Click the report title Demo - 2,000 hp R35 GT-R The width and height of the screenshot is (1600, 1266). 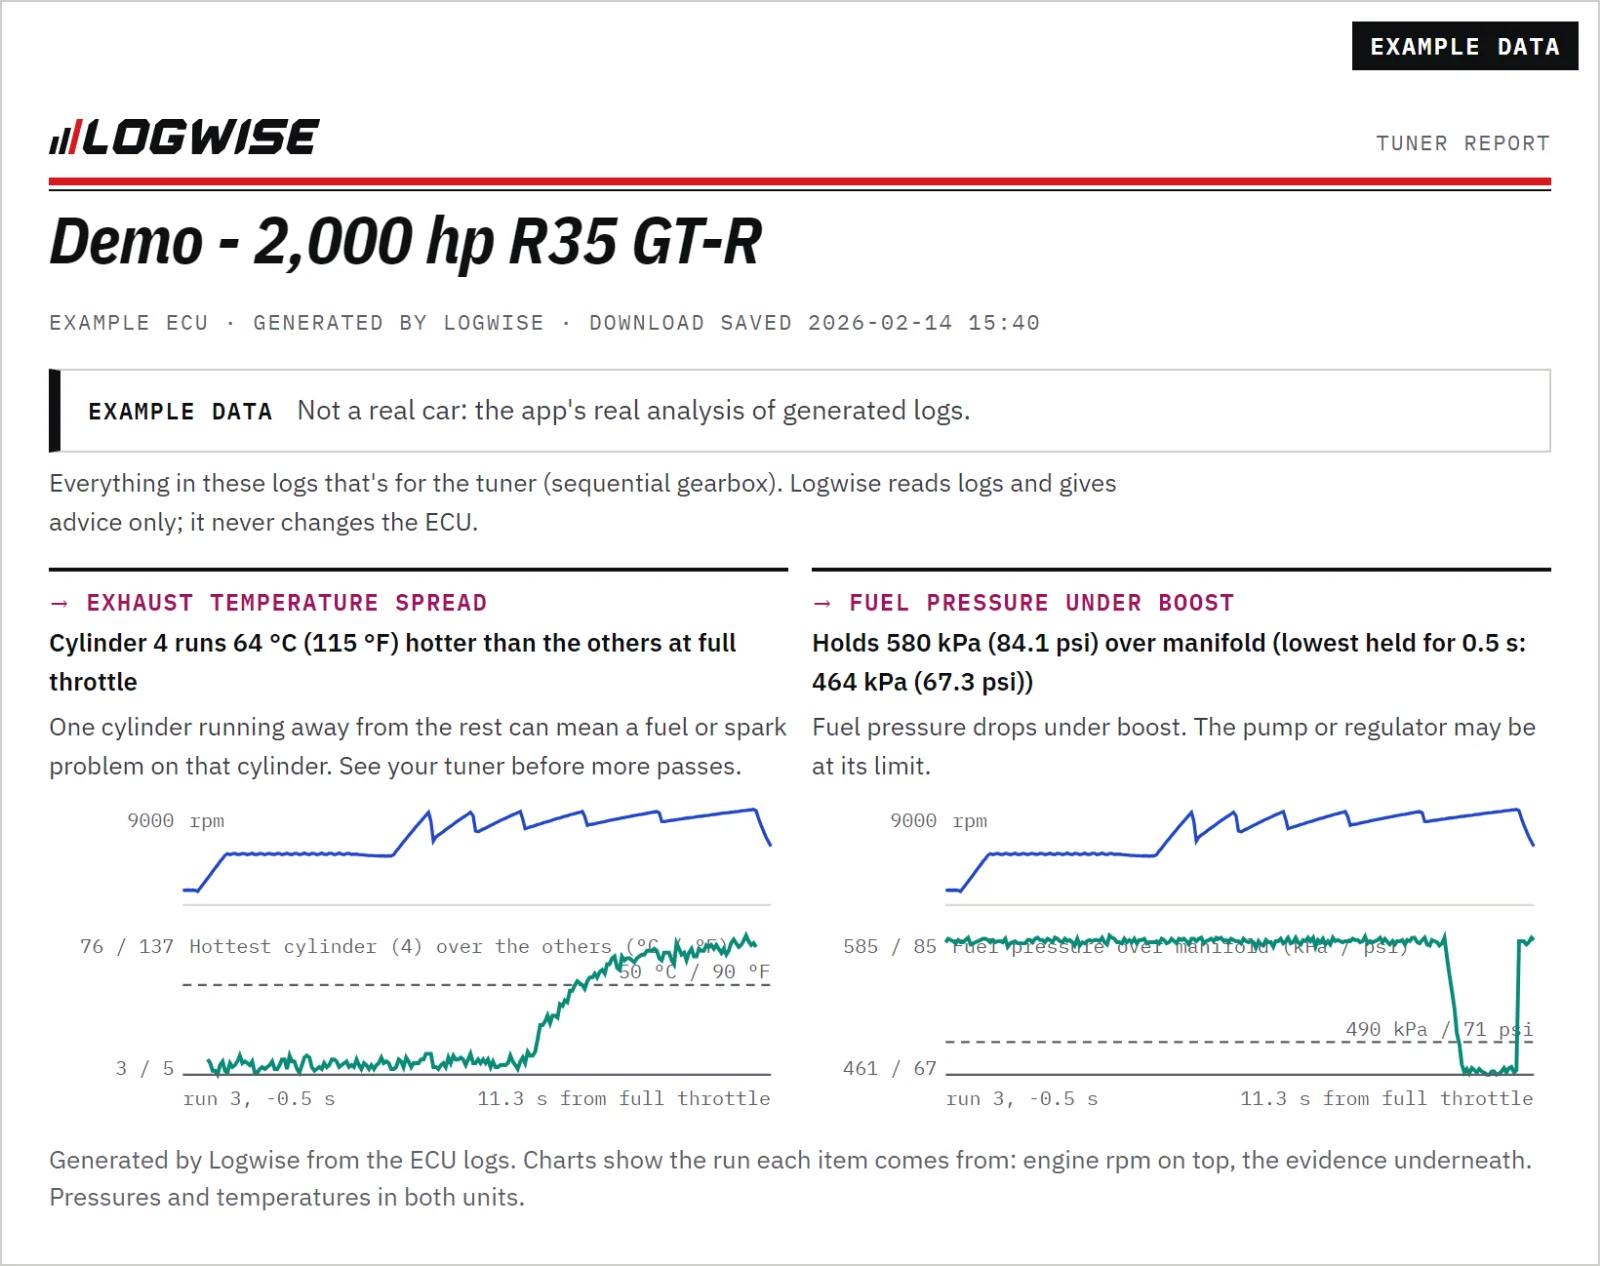click(x=406, y=241)
